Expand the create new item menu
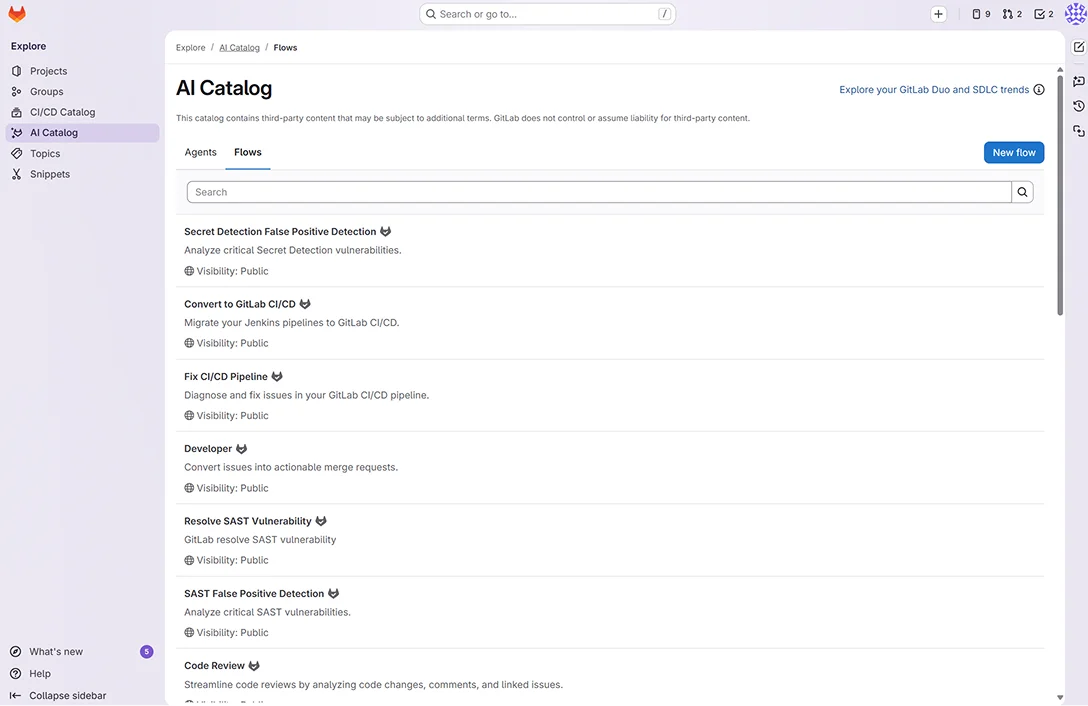 coord(938,13)
